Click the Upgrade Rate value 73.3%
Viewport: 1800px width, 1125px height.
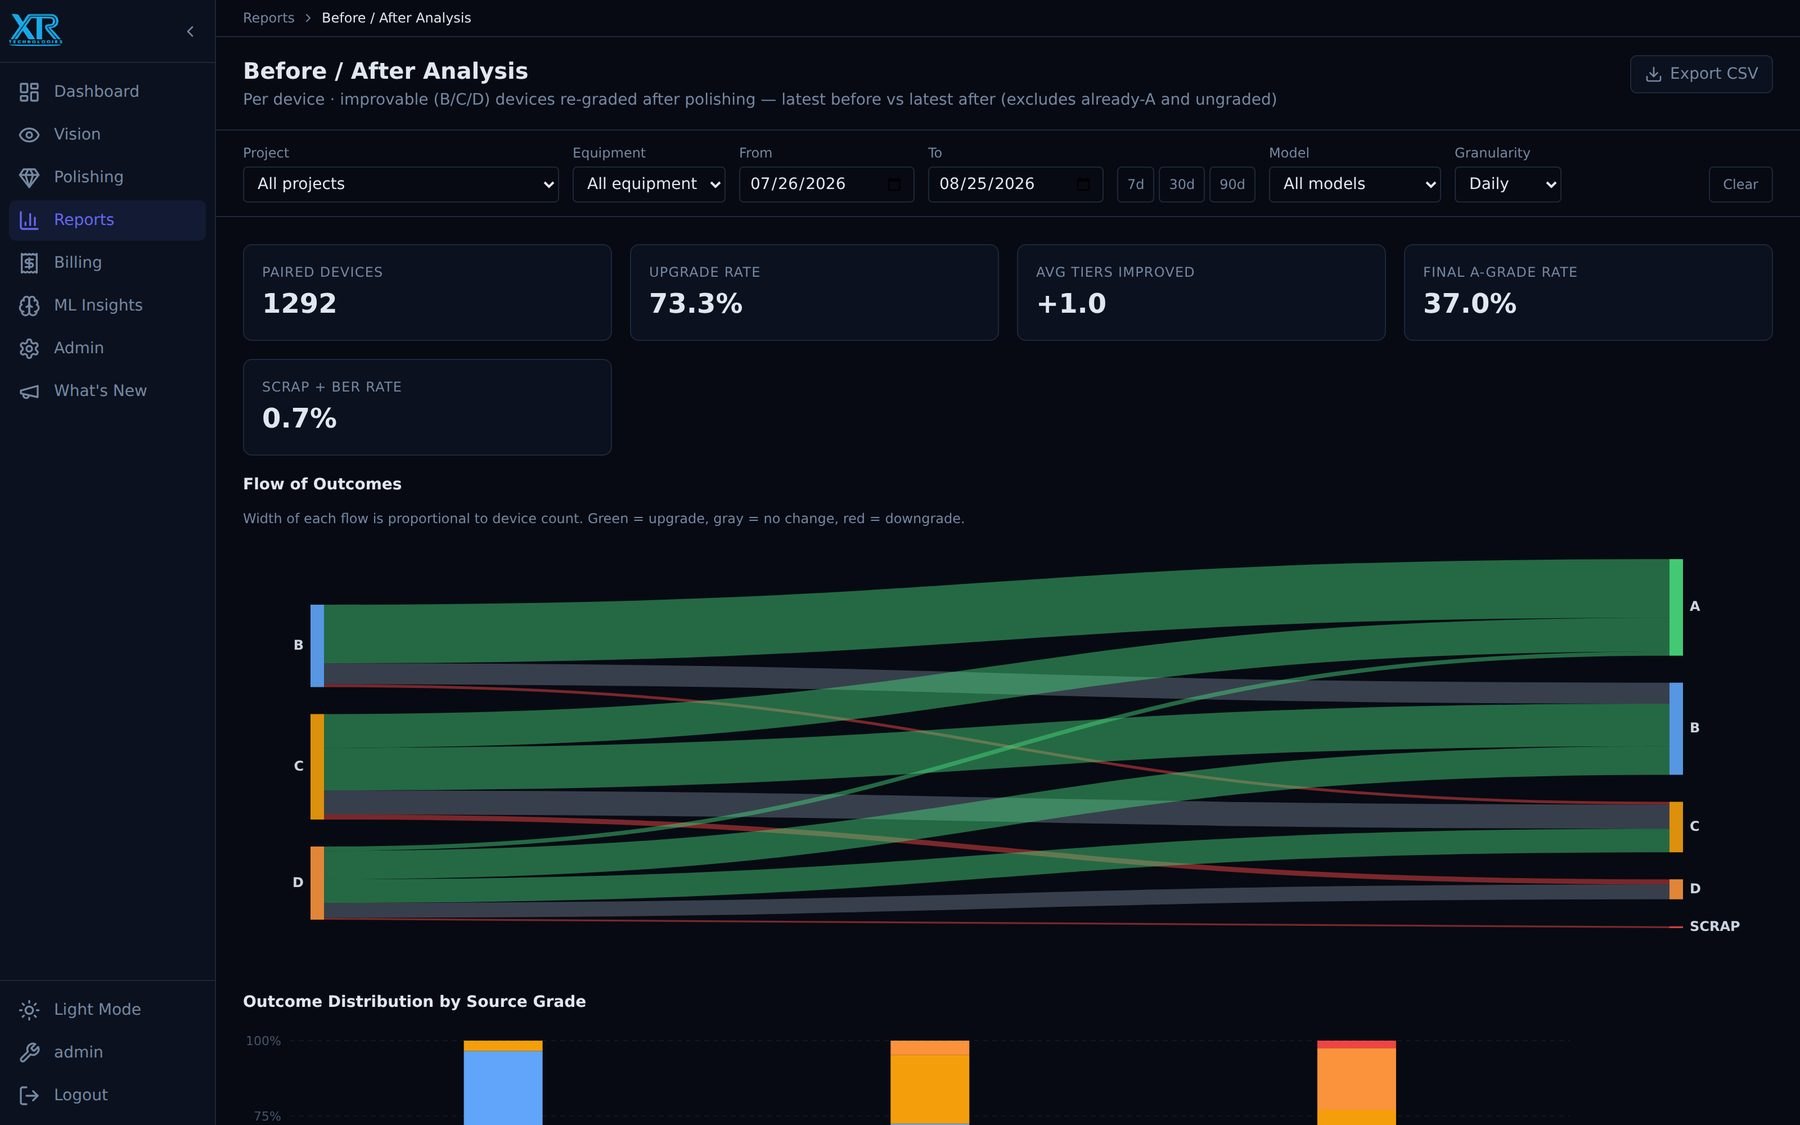point(696,304)
